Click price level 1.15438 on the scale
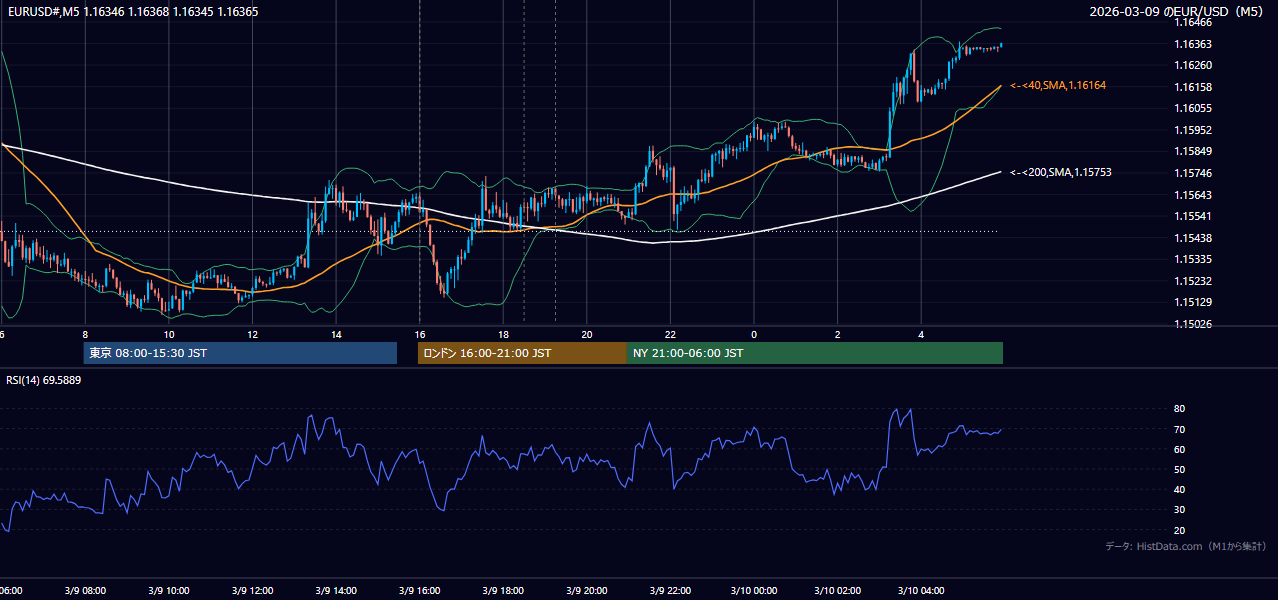Image resolution: width=1278 pixels, height=600 pixels. pyautogui.click(x=1193, y=238)
